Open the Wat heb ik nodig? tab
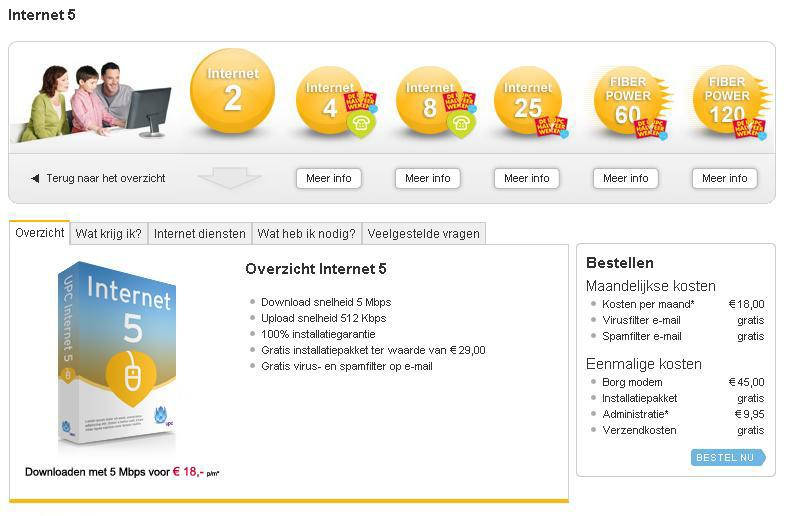 tap(306, 233)
